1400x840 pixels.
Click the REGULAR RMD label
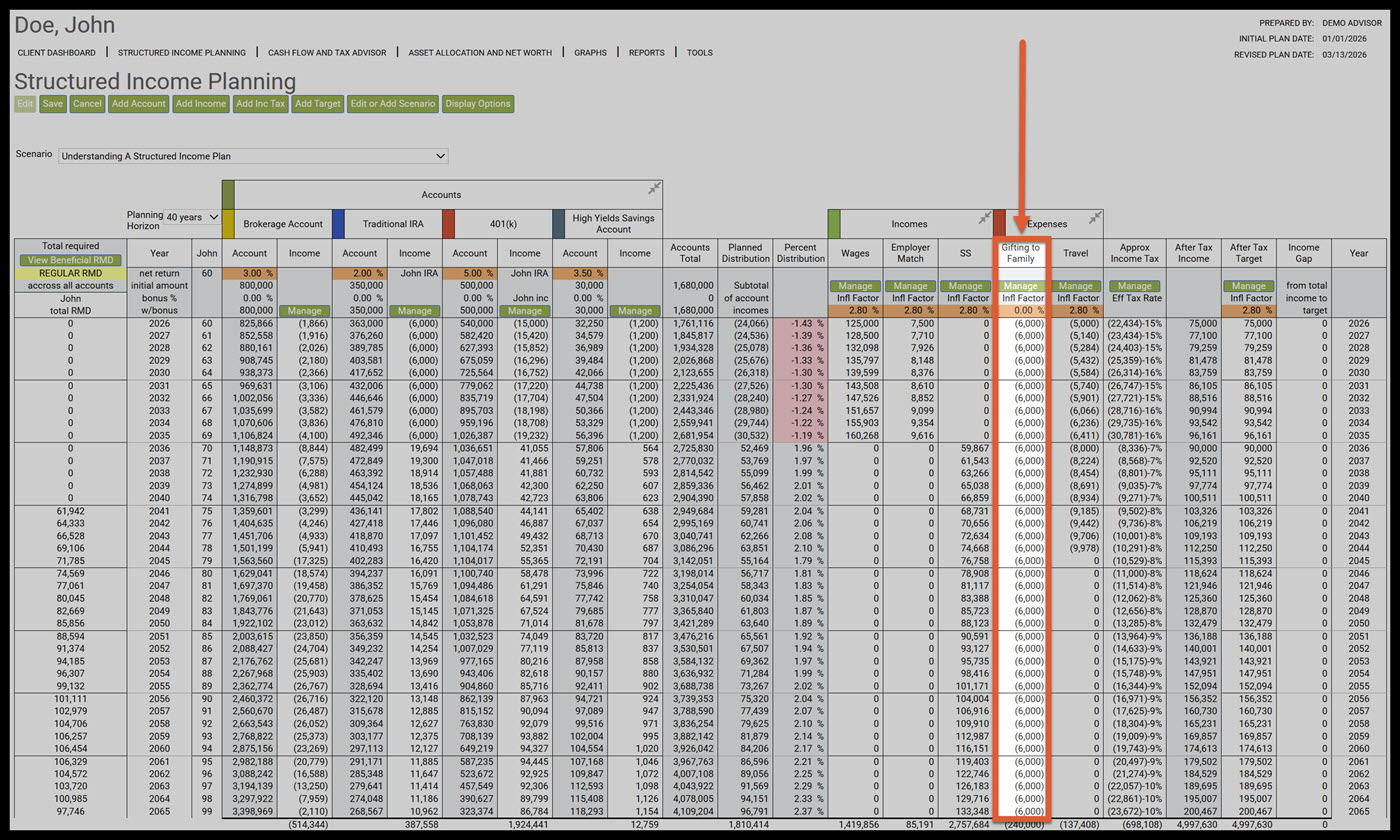[70, 273]
